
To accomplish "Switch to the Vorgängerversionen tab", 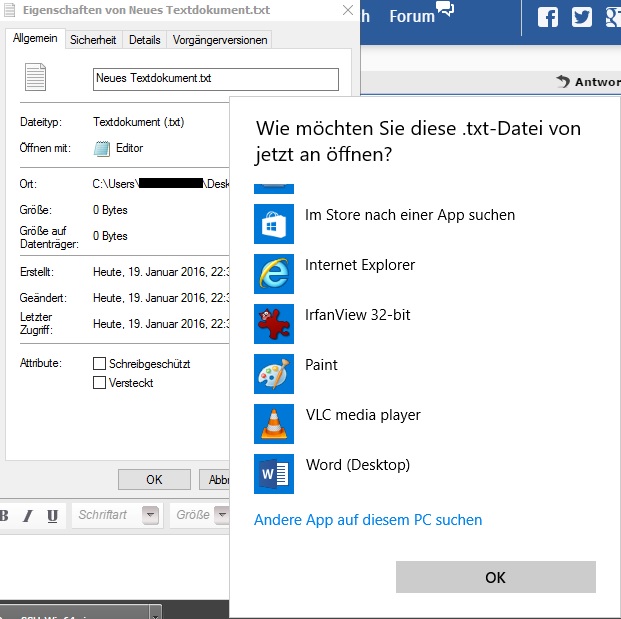I will click(219, 40).
